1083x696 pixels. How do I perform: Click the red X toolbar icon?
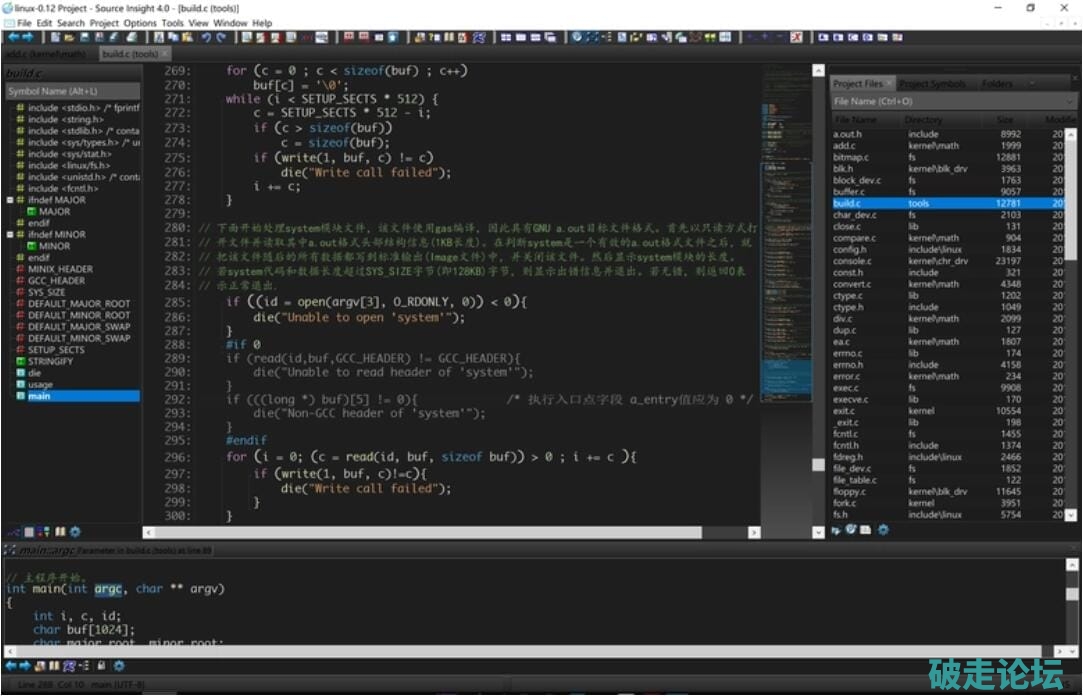pyautogui.click(x=797, y=37)
